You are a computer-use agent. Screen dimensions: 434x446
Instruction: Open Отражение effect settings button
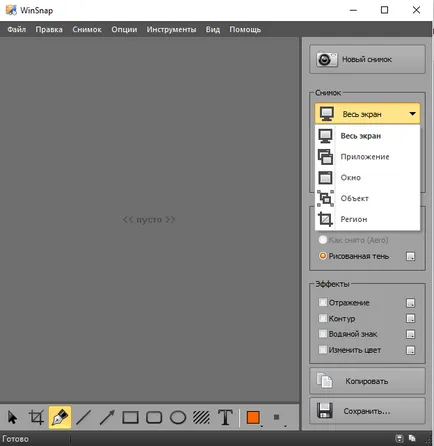tap(411, 303)
